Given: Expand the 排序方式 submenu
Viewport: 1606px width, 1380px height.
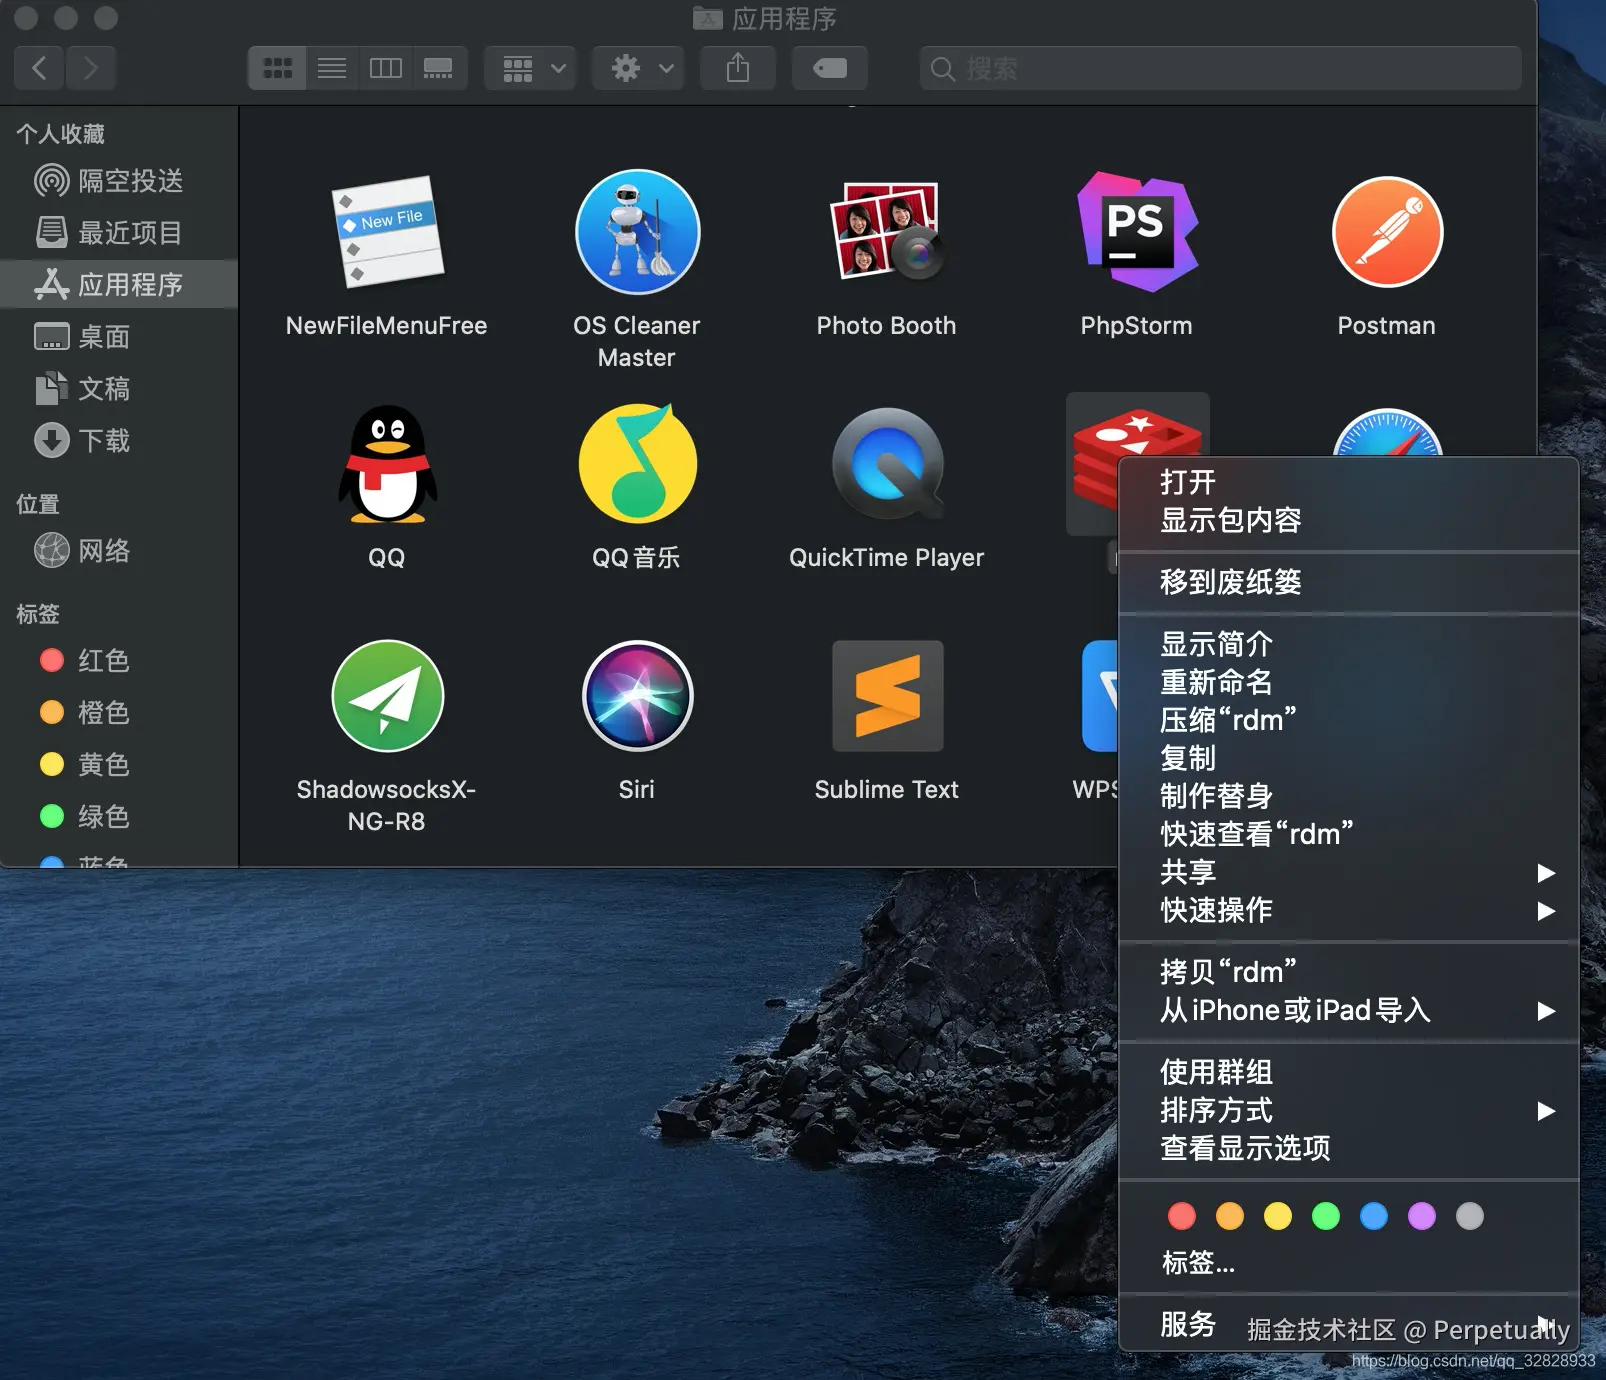Looking at the screenshot, I should [x=1348, y=1110].
